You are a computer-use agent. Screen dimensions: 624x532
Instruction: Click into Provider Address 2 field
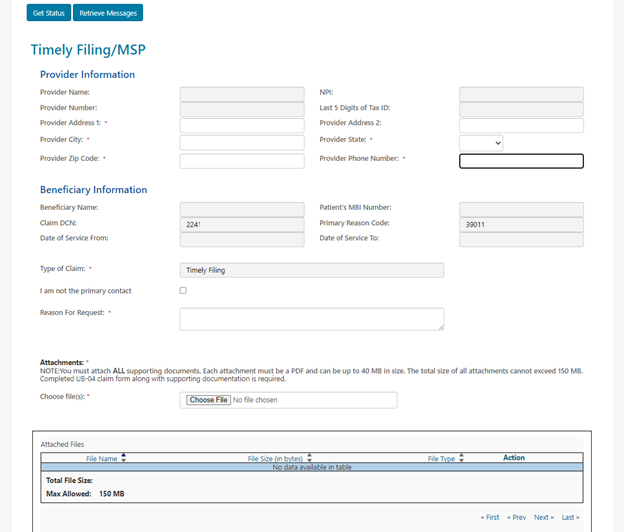pyautogui.click(x=520, y=126)
